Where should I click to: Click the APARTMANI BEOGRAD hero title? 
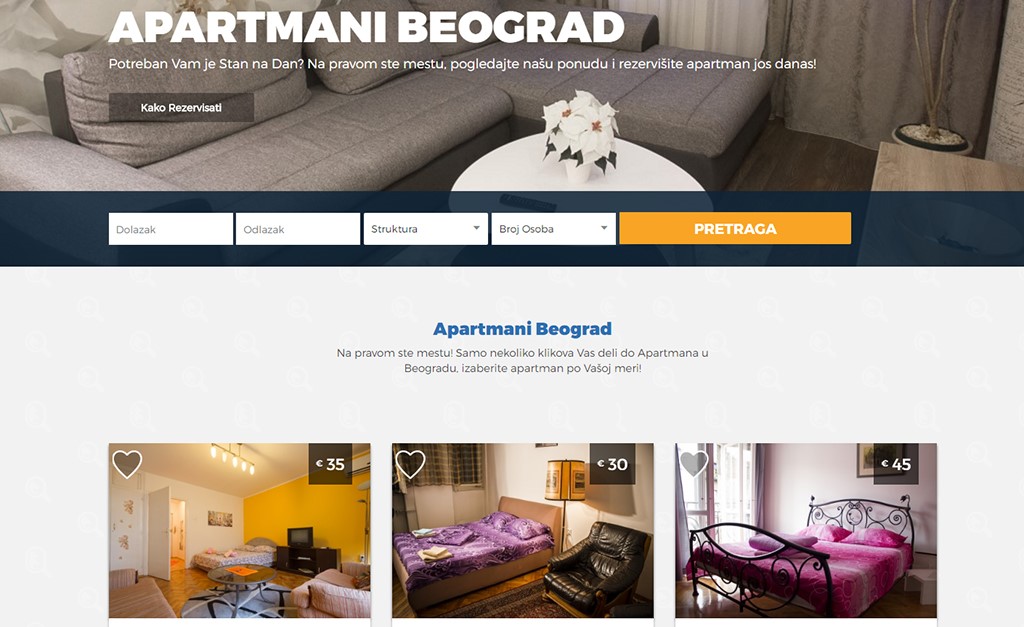click(x=366, y=26)
